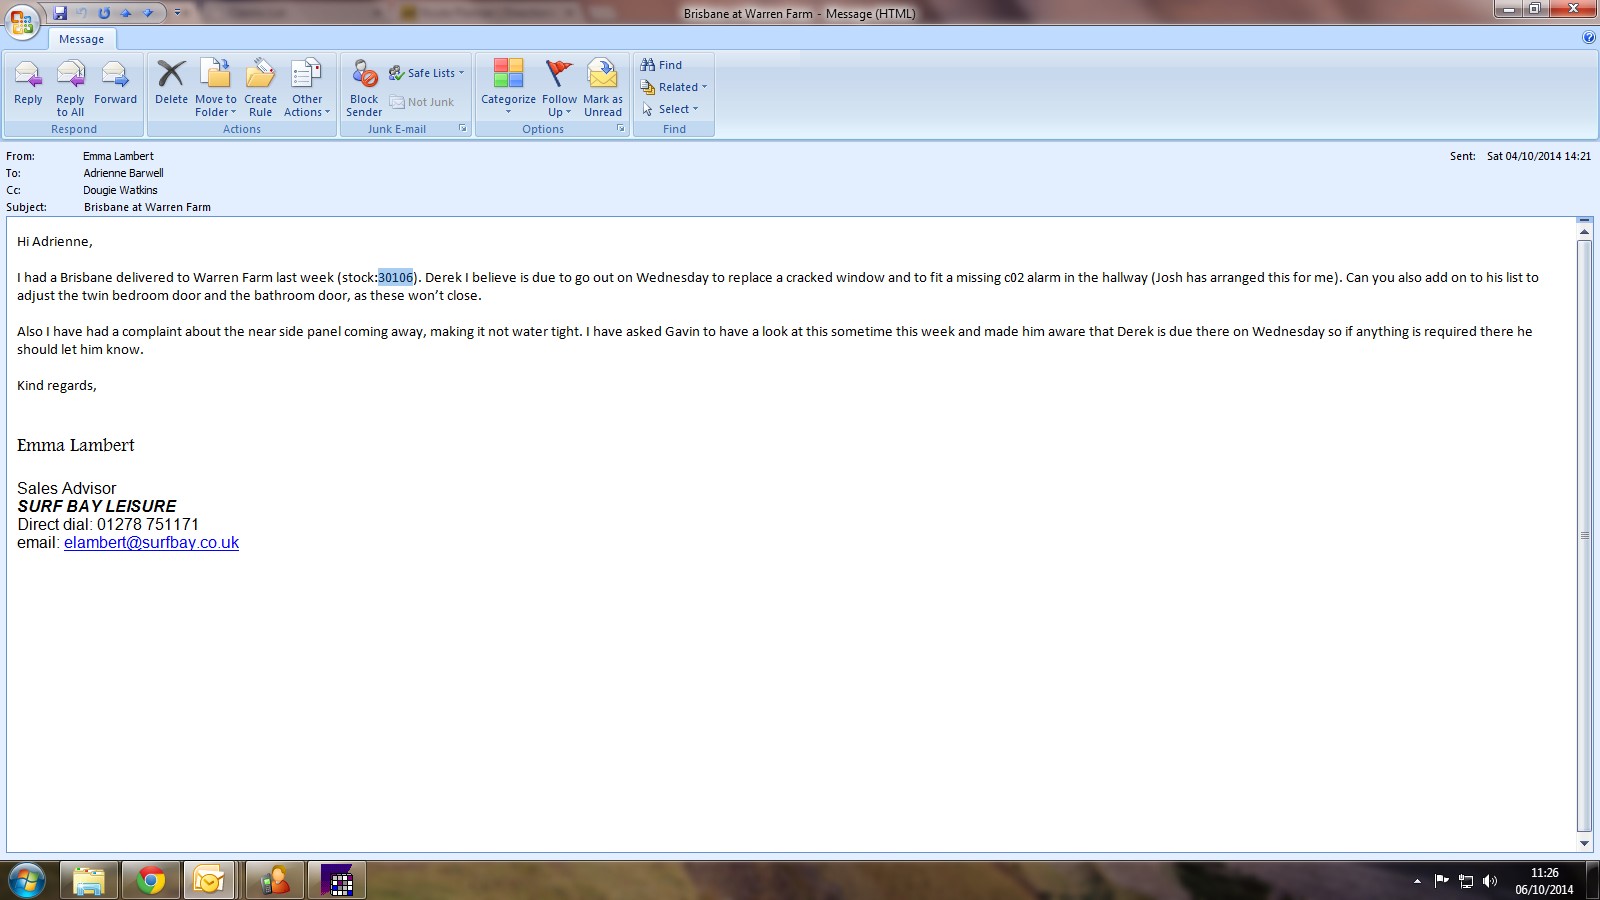
Task: Open the purple grid app on taskbar
Action: [337, 880]
